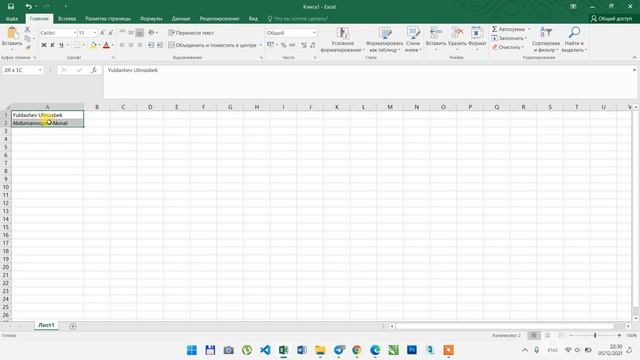Cut selection with the scissors icon
640x360 pixels.
point(27,30)
